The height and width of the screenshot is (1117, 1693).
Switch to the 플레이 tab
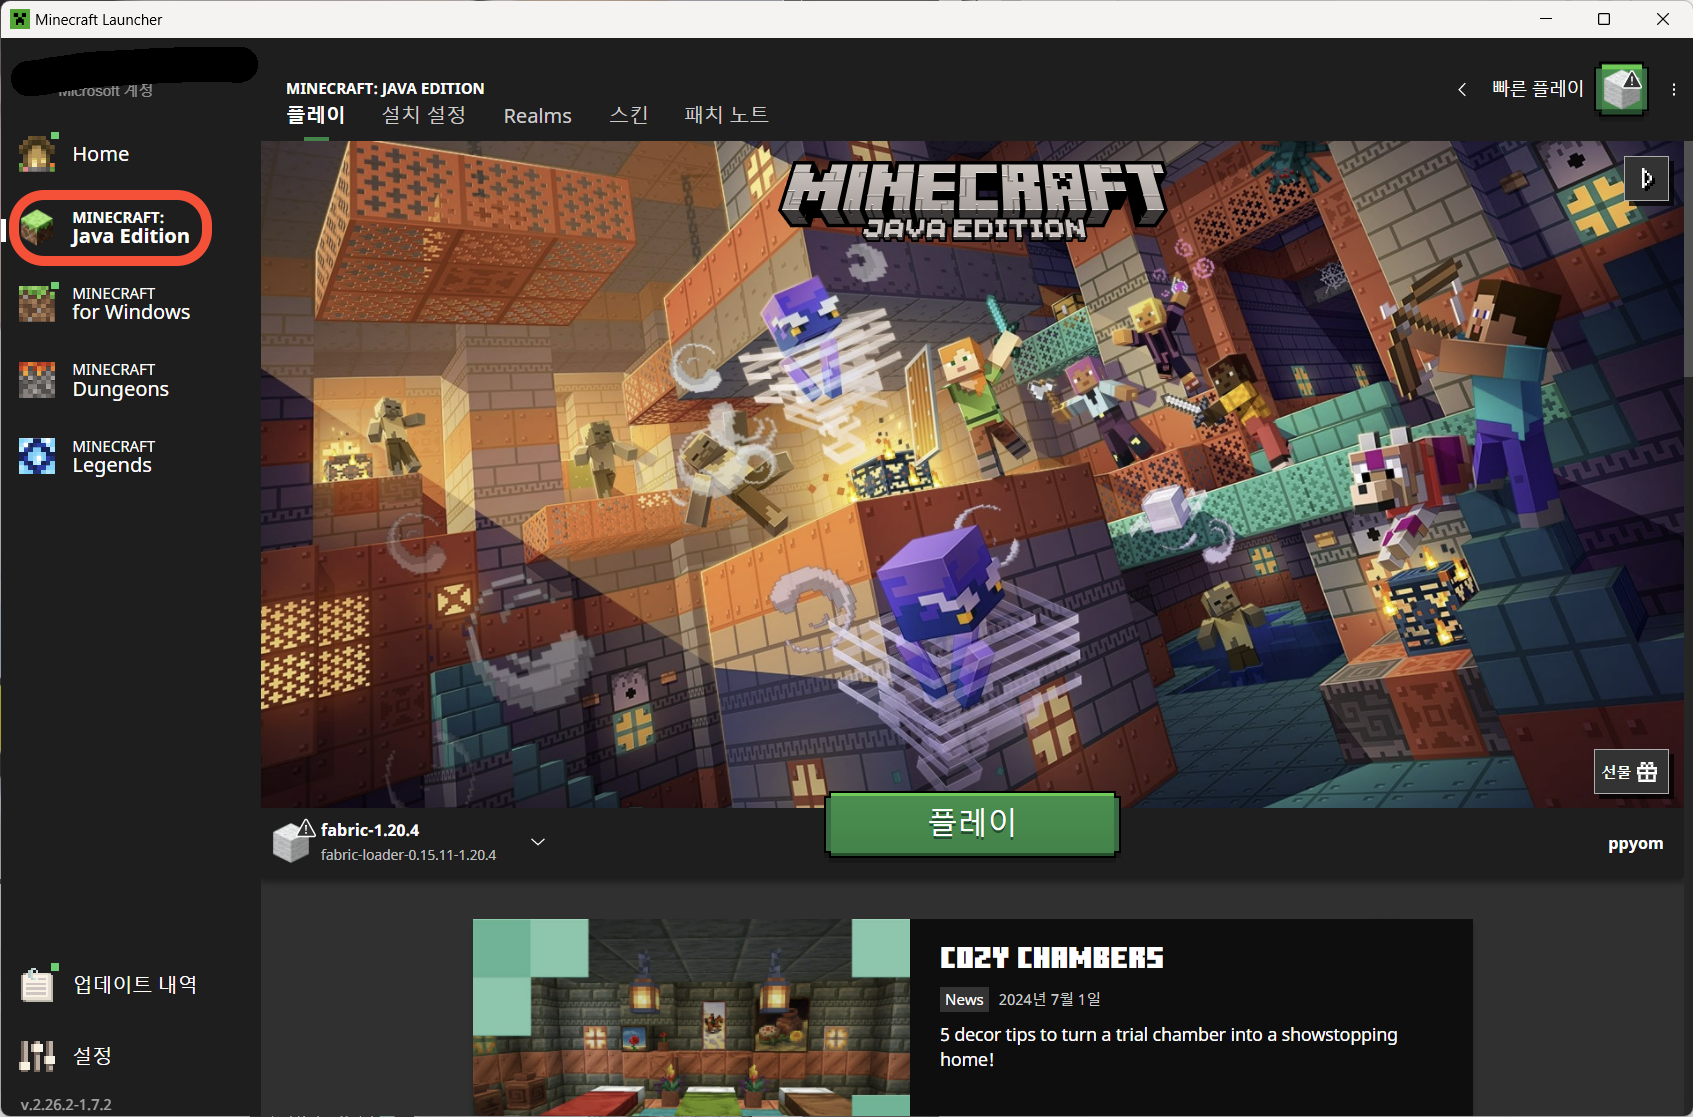(316, 116)
